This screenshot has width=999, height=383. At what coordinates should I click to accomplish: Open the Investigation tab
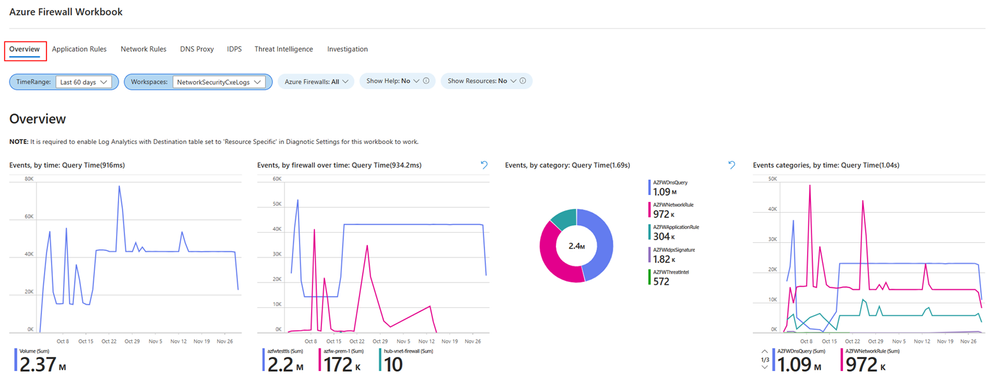(347, 49)
